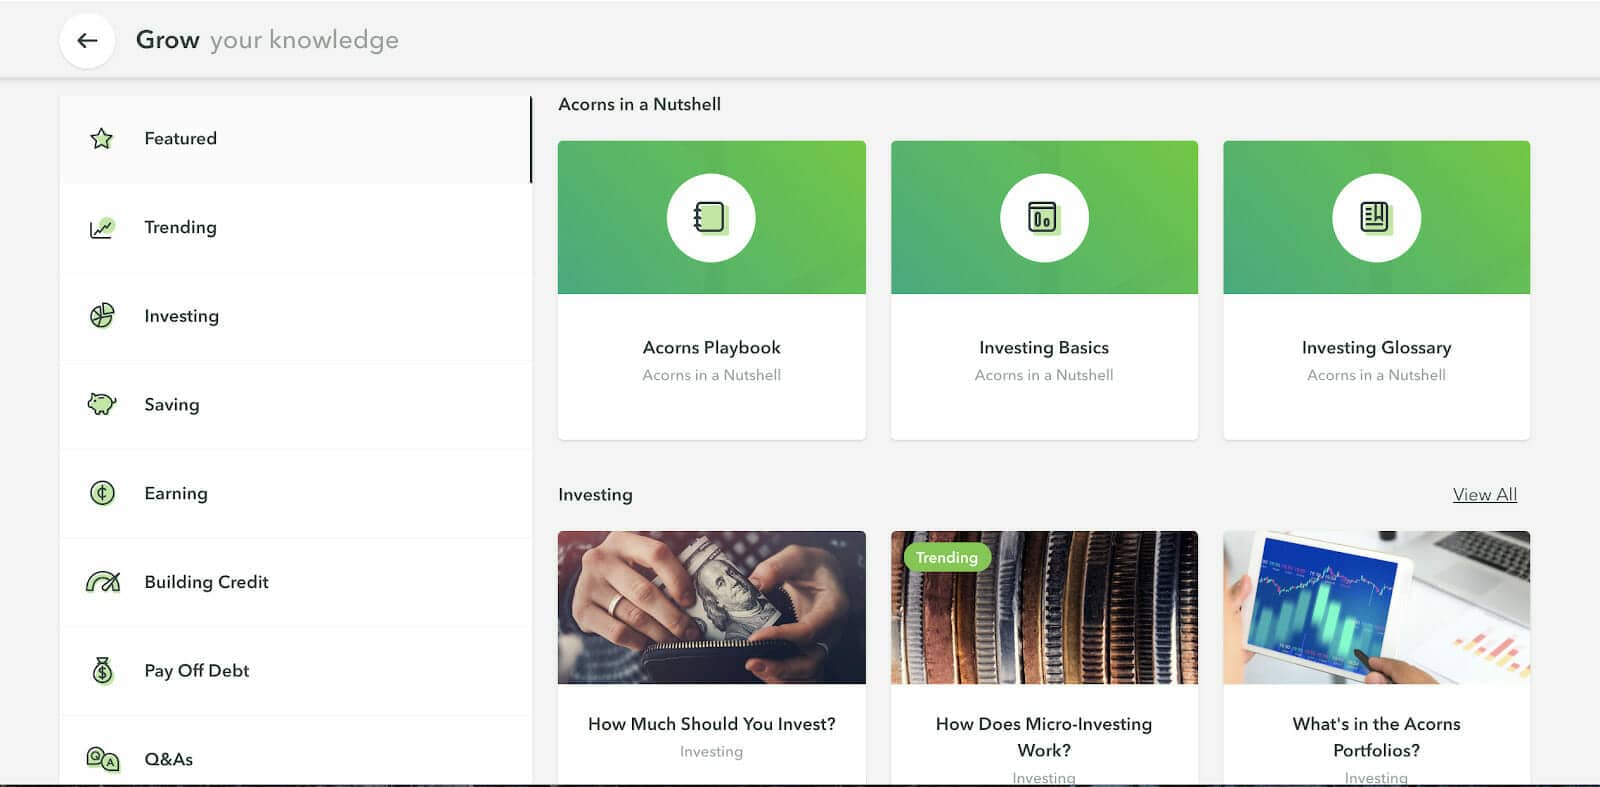This screenshot has height=787, width=1600.
Task: Open the Investing Glossary card title
Action: (1376, 348)
